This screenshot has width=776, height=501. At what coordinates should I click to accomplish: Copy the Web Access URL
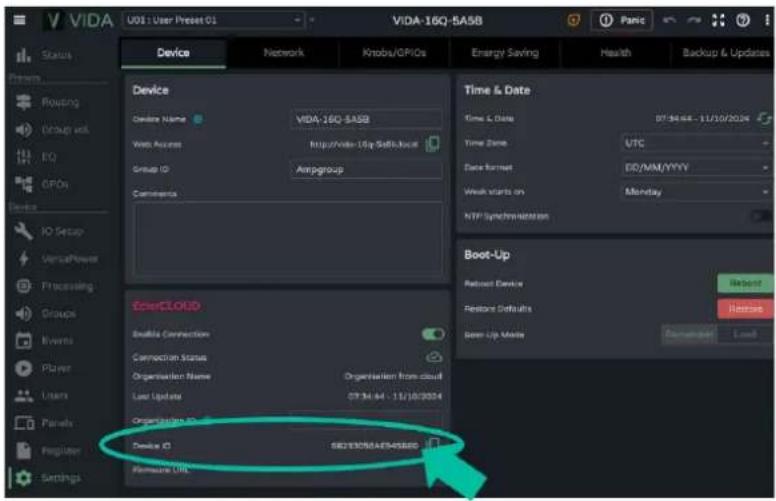click(x=433, y=144)
